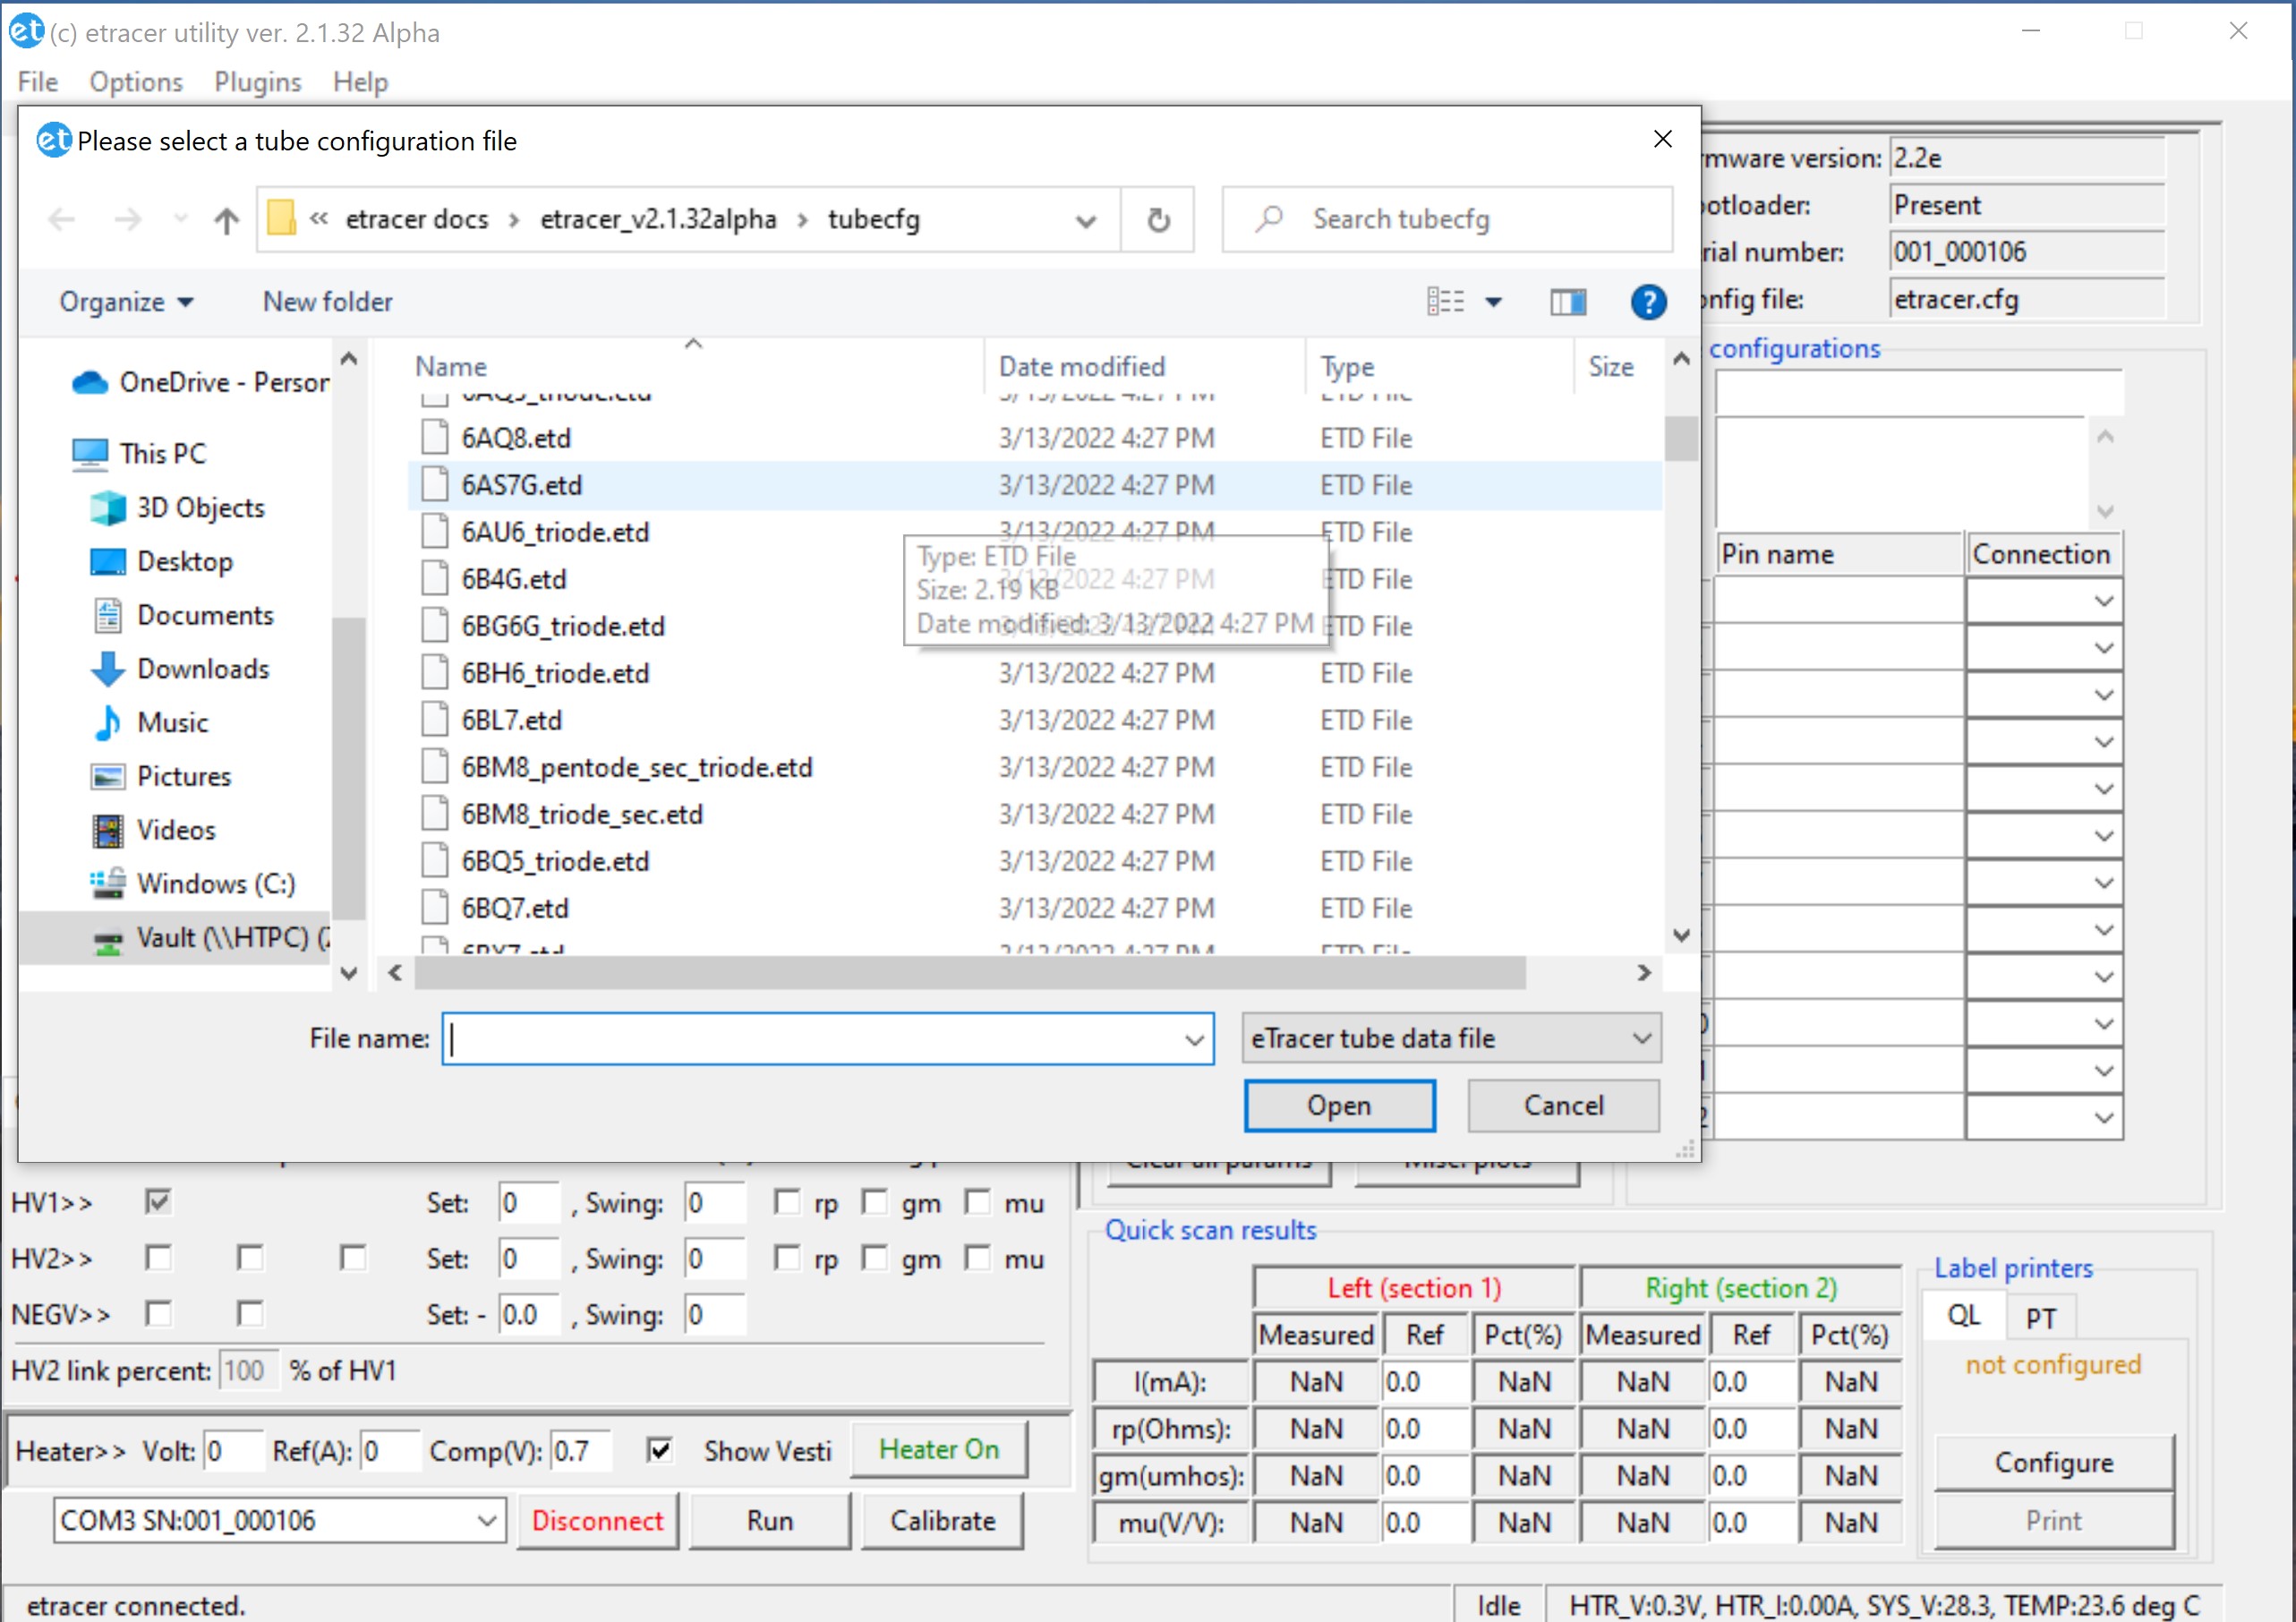Select 6AS7G.etd file icon
2296x1622 pixels.
[x=434, y=485]
